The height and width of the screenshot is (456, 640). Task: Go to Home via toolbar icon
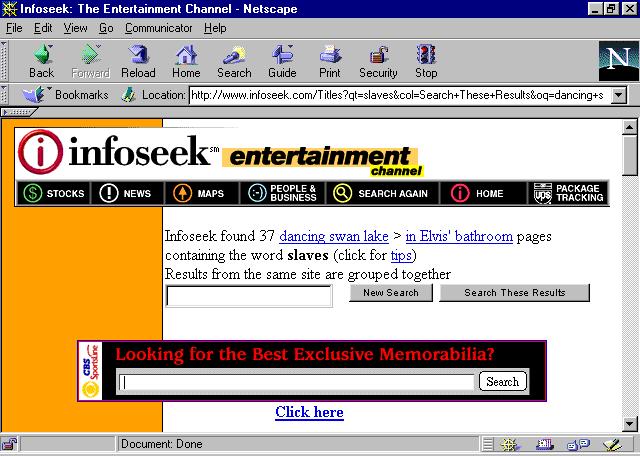186,61
